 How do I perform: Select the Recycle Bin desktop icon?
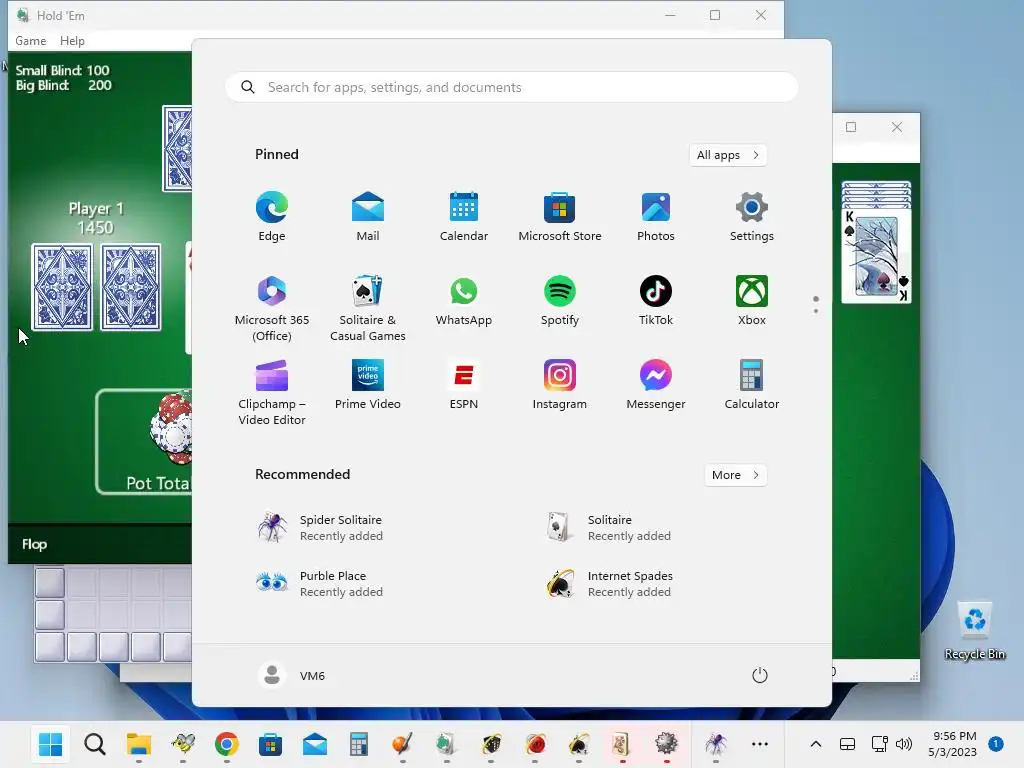click(974, 630)
